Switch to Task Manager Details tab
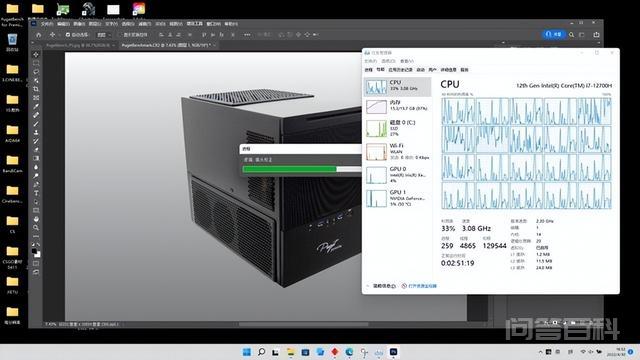Image resolution: width=640 pixels, height=360 pixels. pos(448,70)
